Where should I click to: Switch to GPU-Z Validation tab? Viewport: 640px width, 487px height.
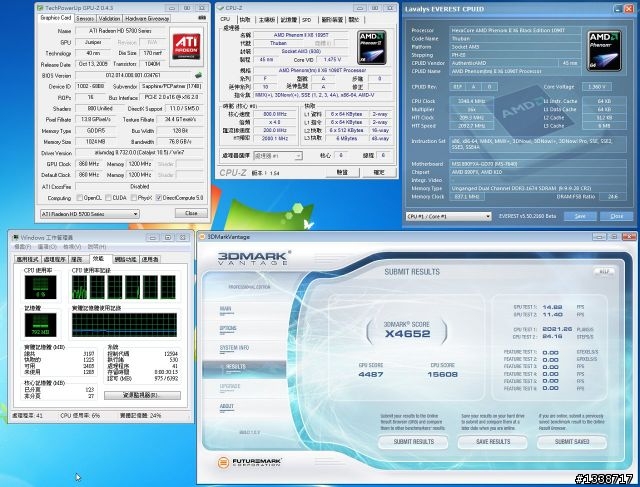tap(109, 18)
